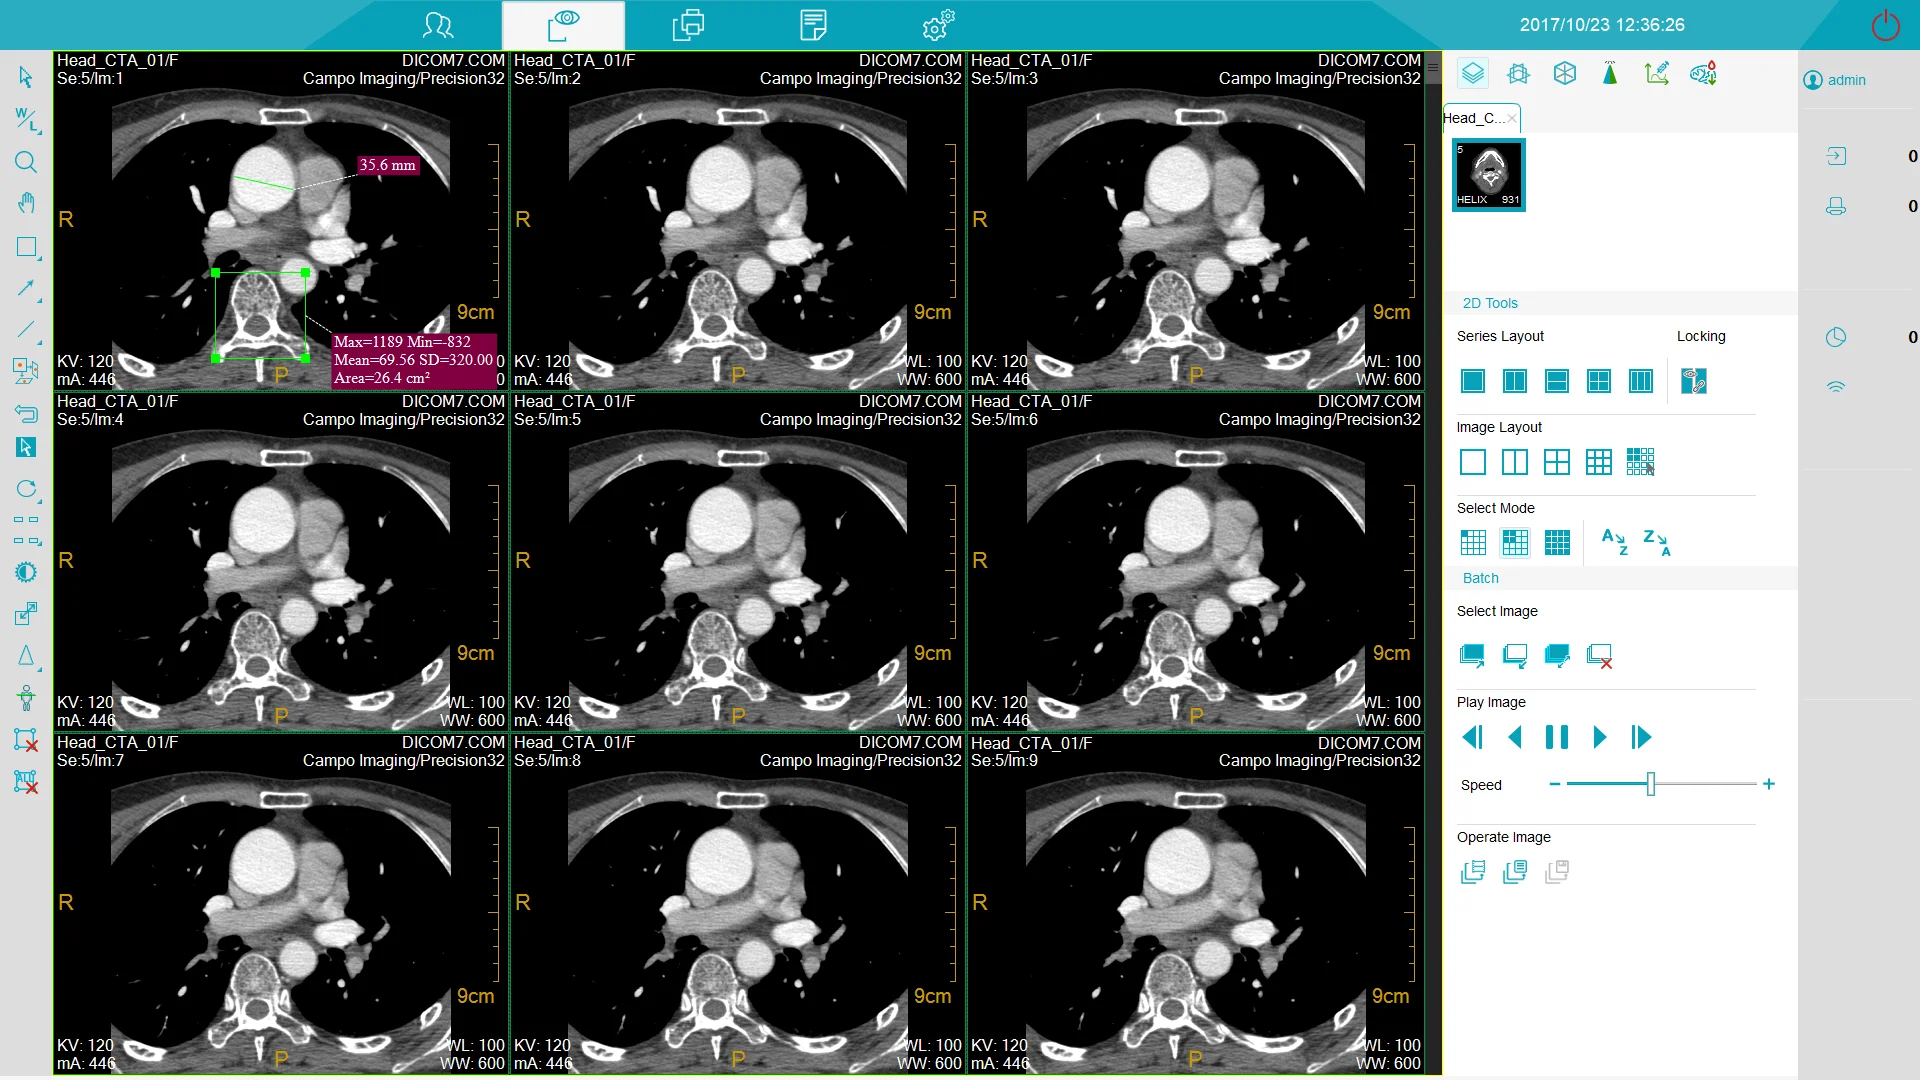Open custom image layout grid picker
Image resolution: width=1920 pixels, height=1080 pixels.
point(1641,462)
